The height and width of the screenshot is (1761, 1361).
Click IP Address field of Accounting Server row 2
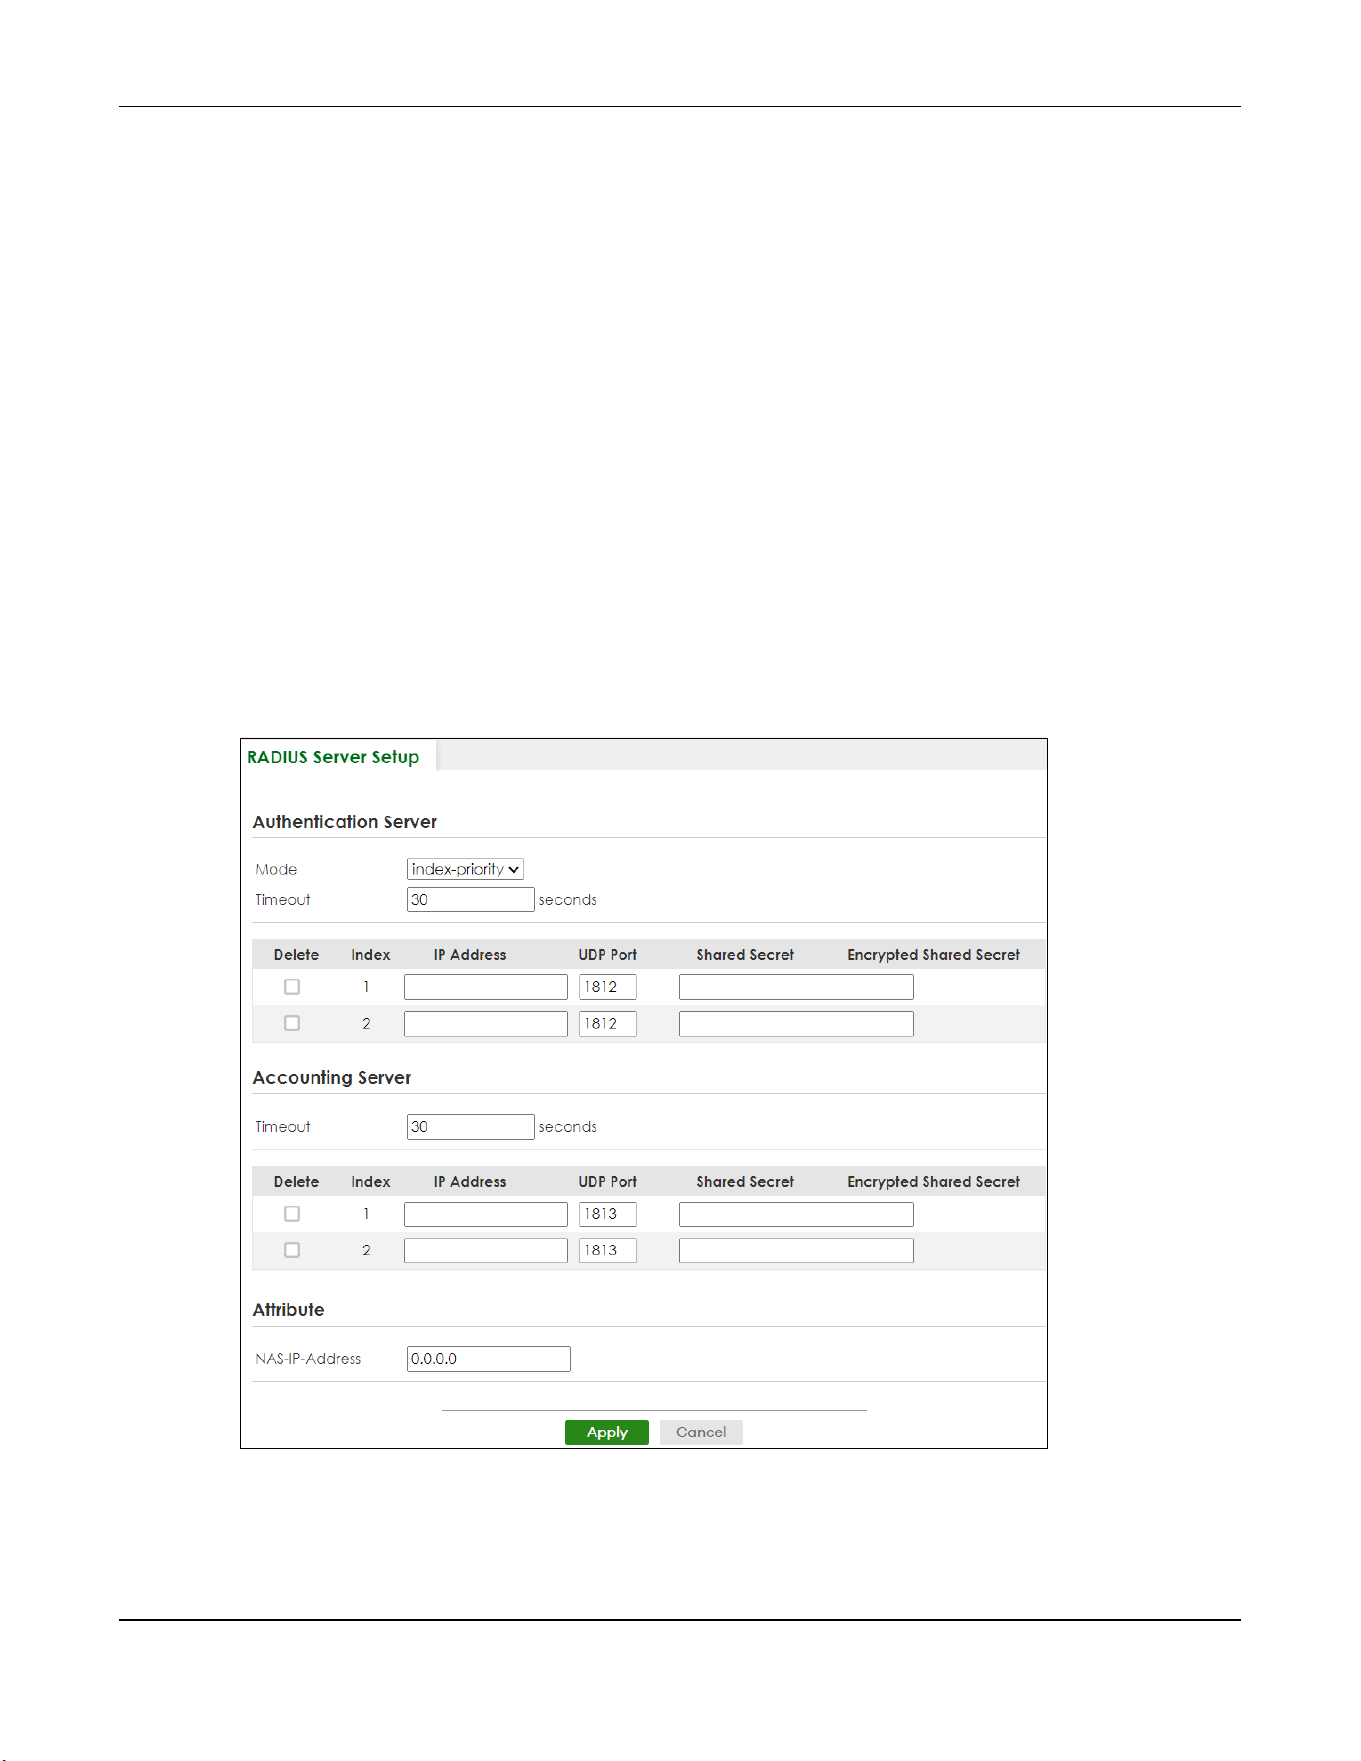pyautogui.click(x=486, y=1250)
